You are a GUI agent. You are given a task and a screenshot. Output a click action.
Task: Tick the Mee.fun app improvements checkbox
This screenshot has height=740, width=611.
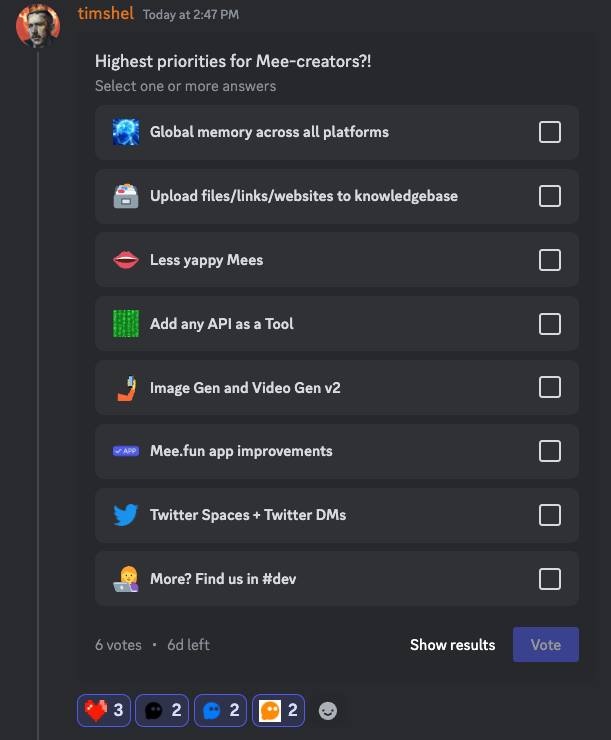click(550, 451)
